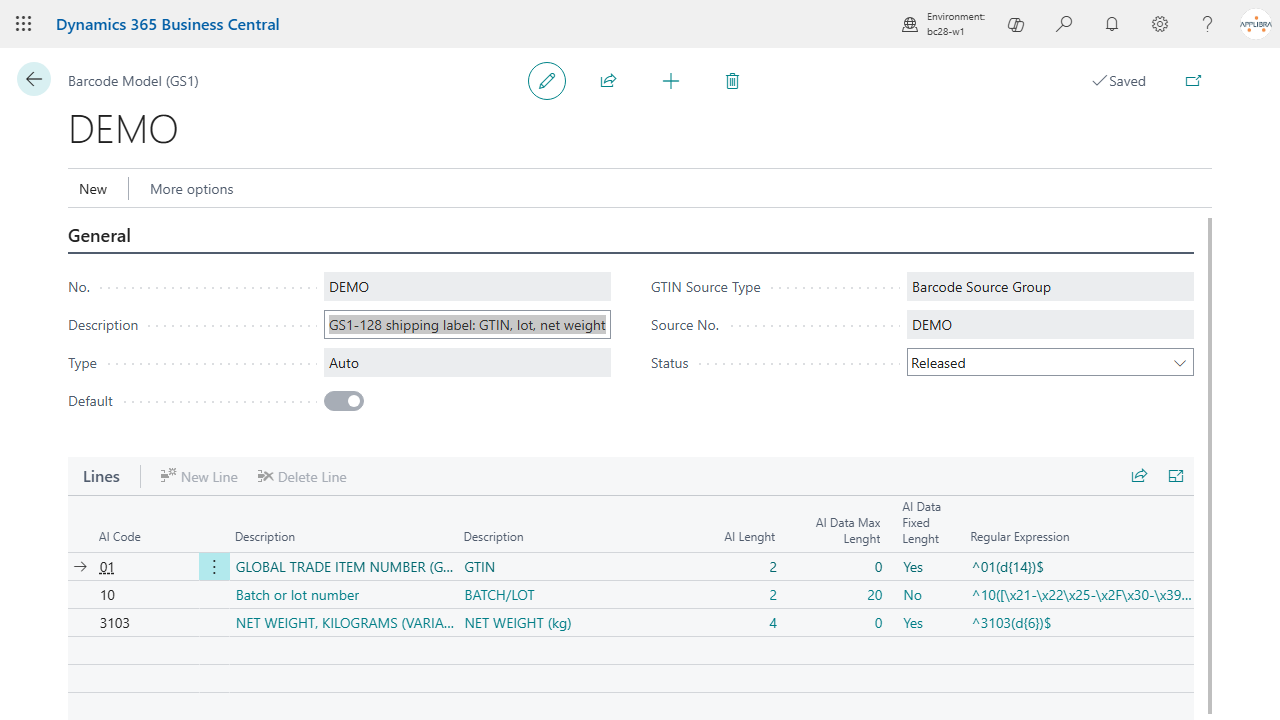
Task: Delete the record with trash icon
Action: pos(732,81)
